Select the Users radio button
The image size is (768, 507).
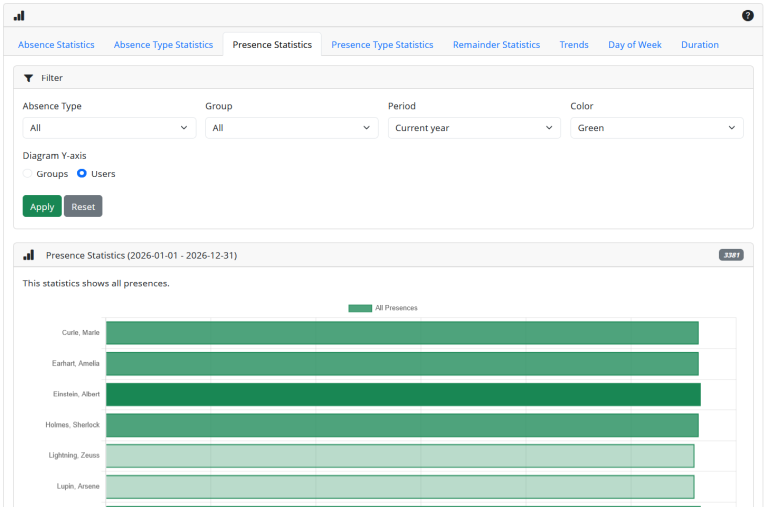coord(82,174)
